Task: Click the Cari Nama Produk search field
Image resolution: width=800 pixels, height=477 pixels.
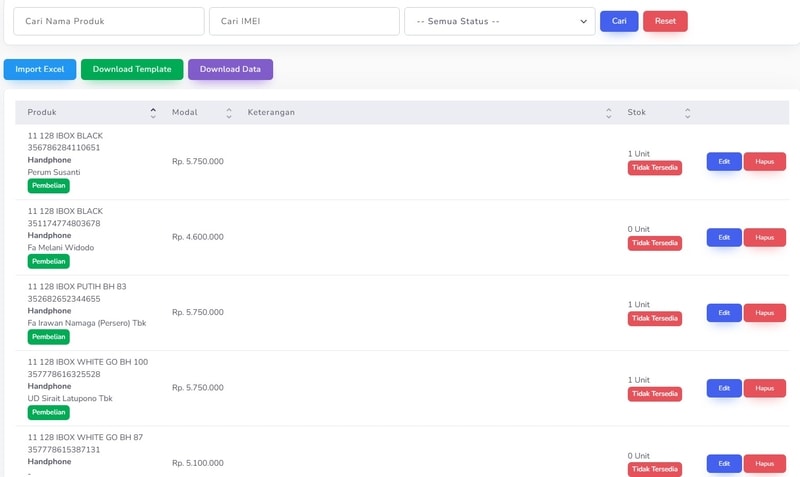Action: tap(109, 21)
